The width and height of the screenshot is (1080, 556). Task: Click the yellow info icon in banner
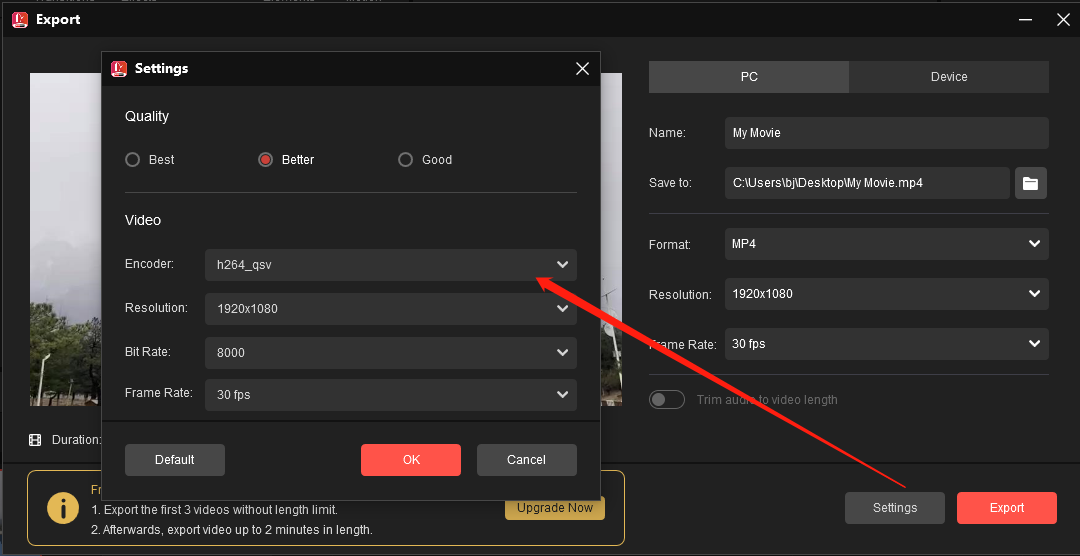[x=62, y=508]
